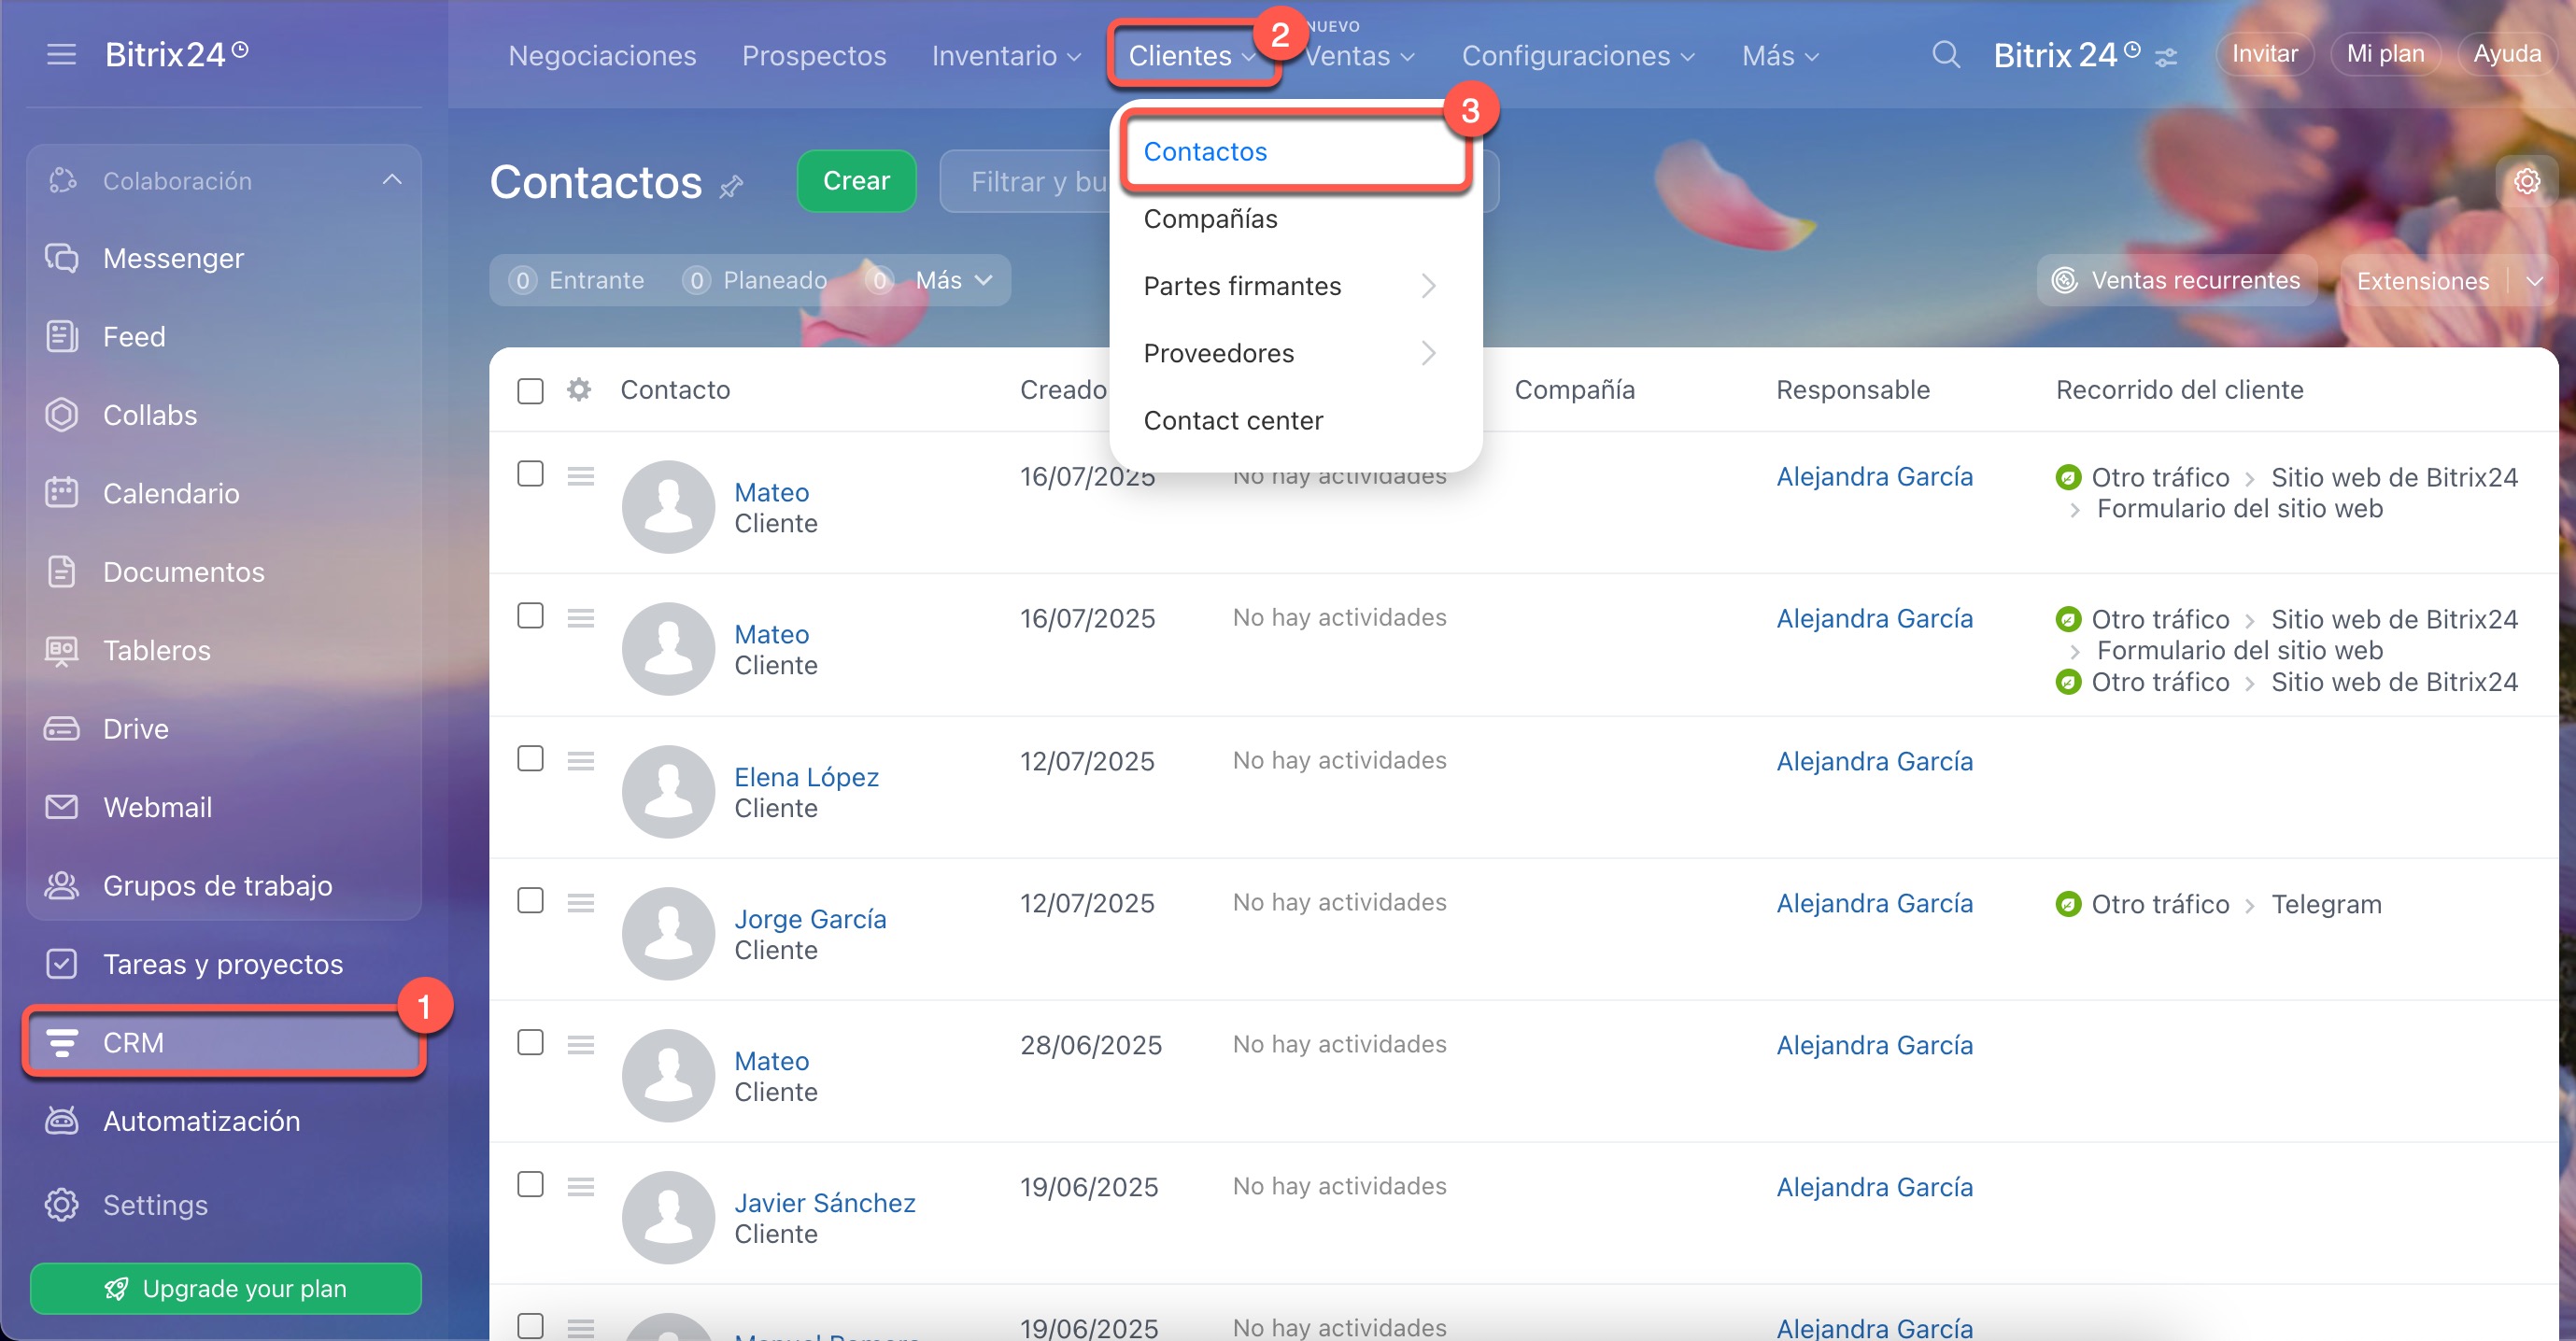Image resolution: width=2576 pixels, height=1341 pixels.
Task: Click Upgrade your plan button
Action: 226,1288
